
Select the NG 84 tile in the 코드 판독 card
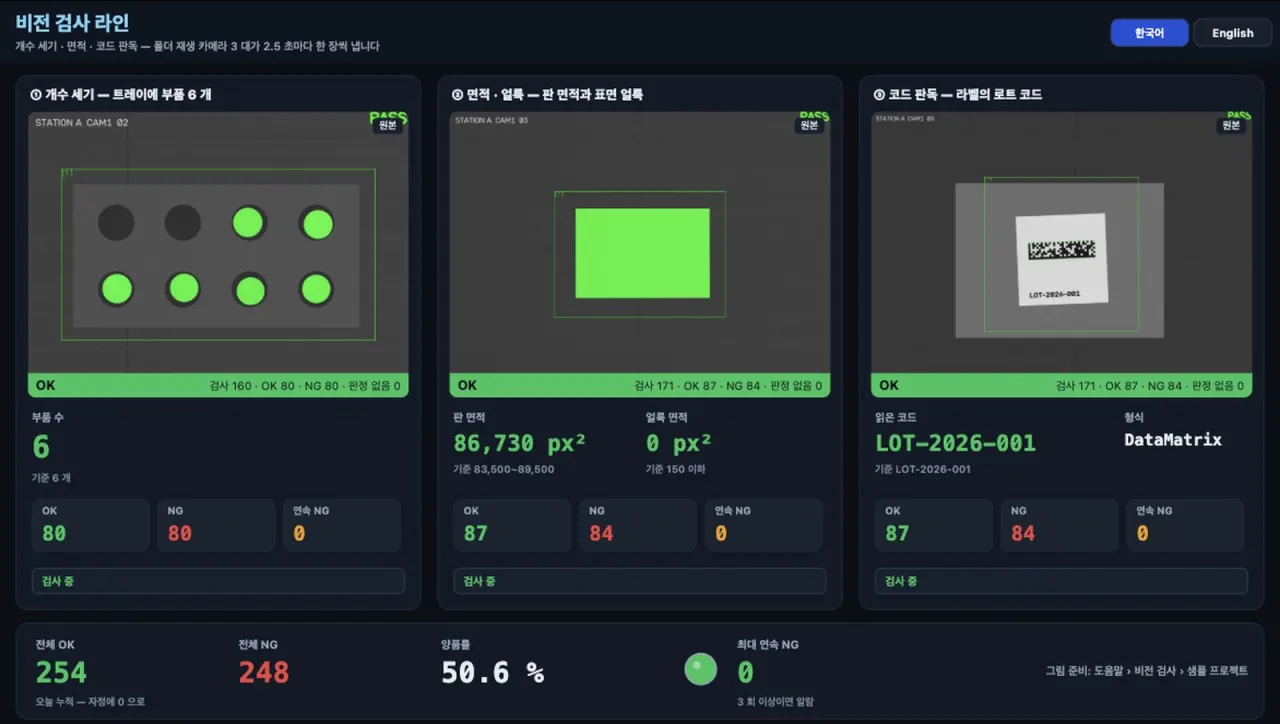pos(1060,525)
